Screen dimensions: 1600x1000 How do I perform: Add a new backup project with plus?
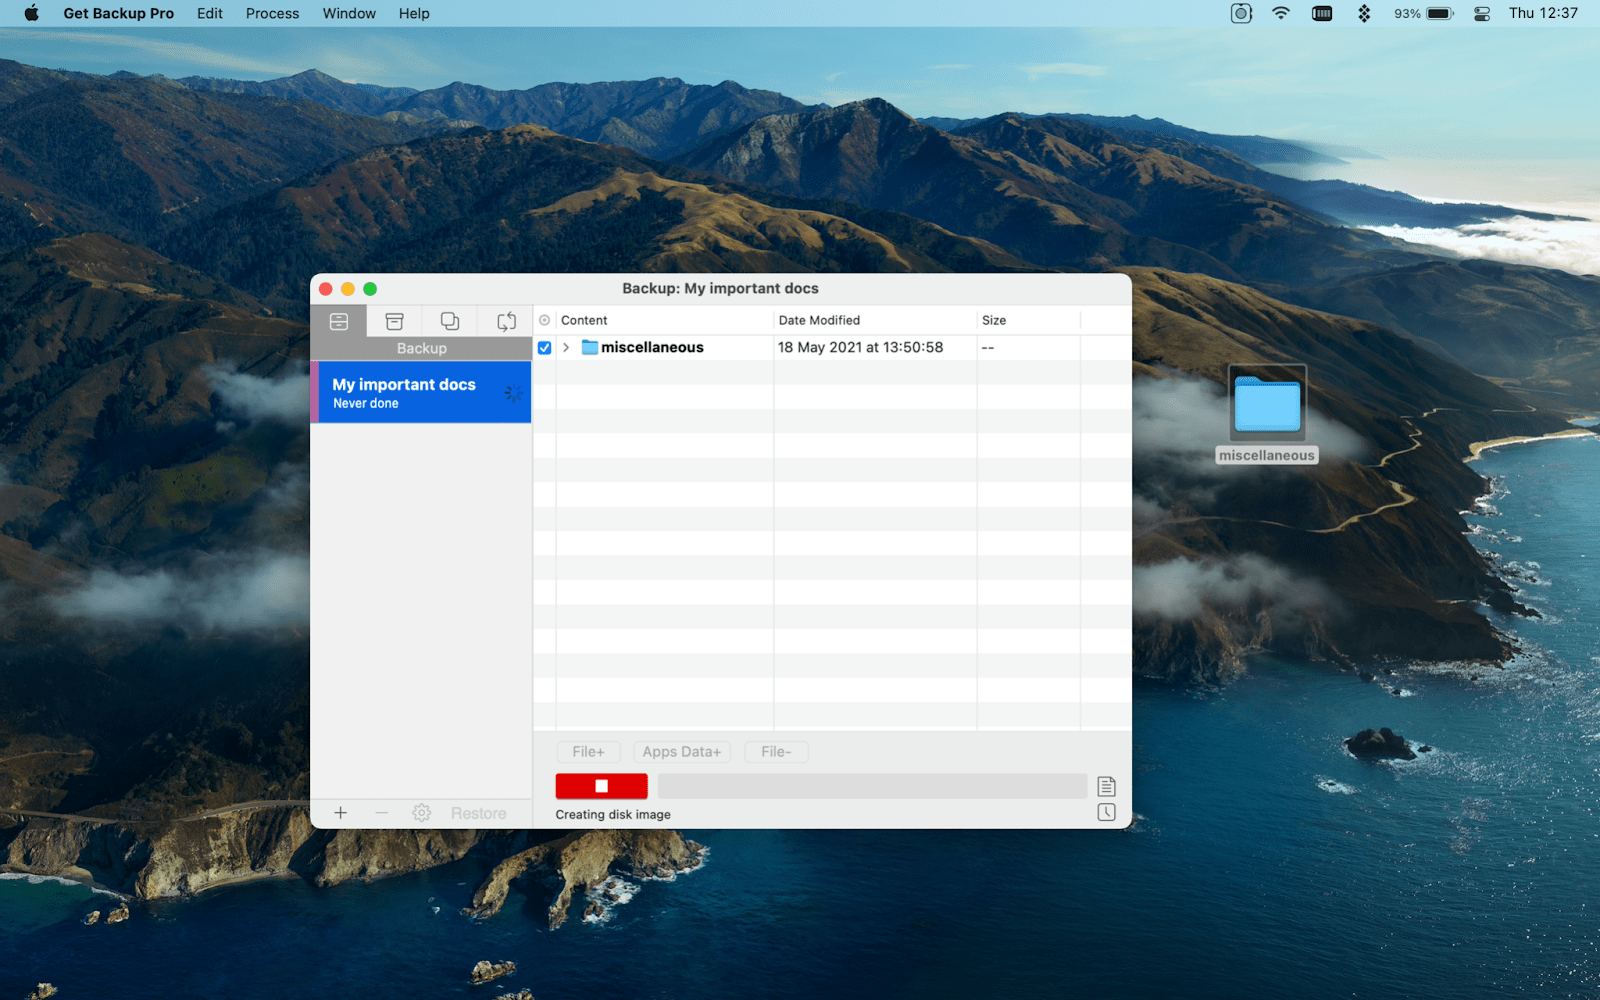(x=340, y=813)
